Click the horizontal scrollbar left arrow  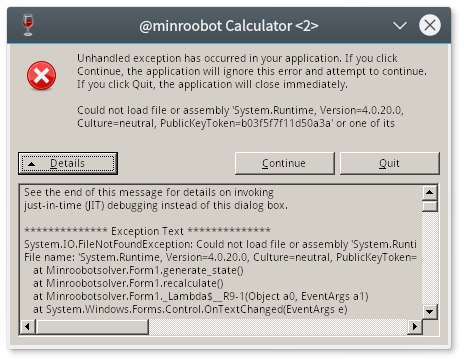pyautogui.click(x=28, y=326)
